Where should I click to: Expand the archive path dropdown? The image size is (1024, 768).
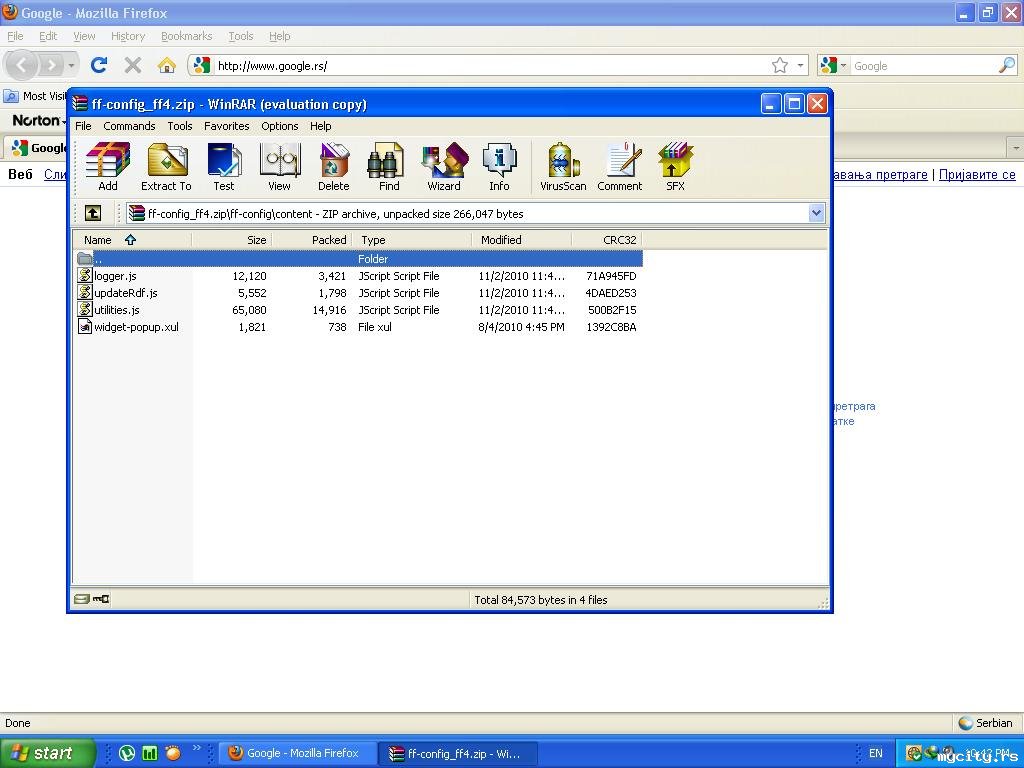[x=816, y=213]
